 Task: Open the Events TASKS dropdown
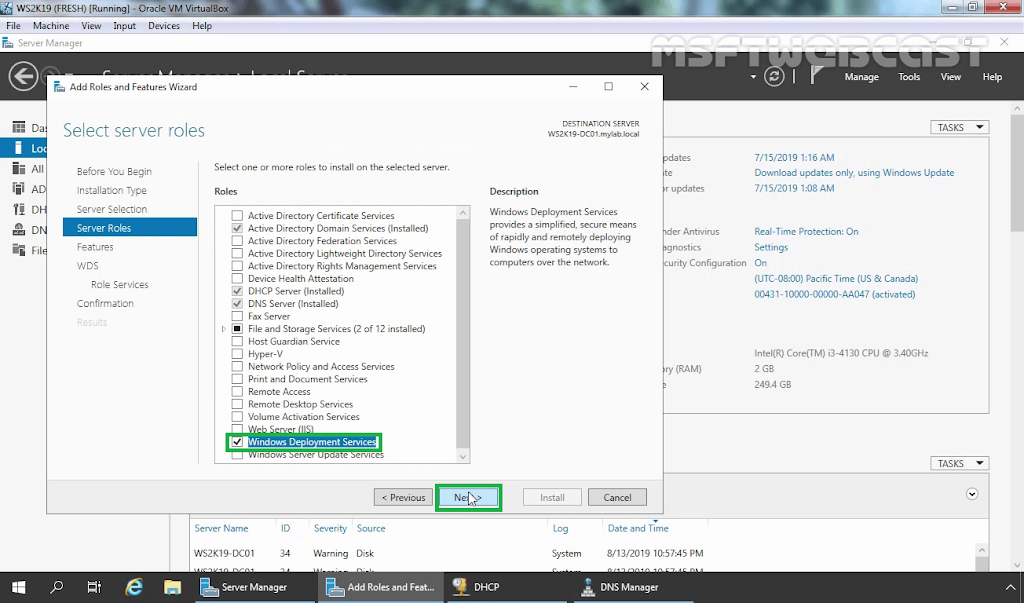point(959,463)
